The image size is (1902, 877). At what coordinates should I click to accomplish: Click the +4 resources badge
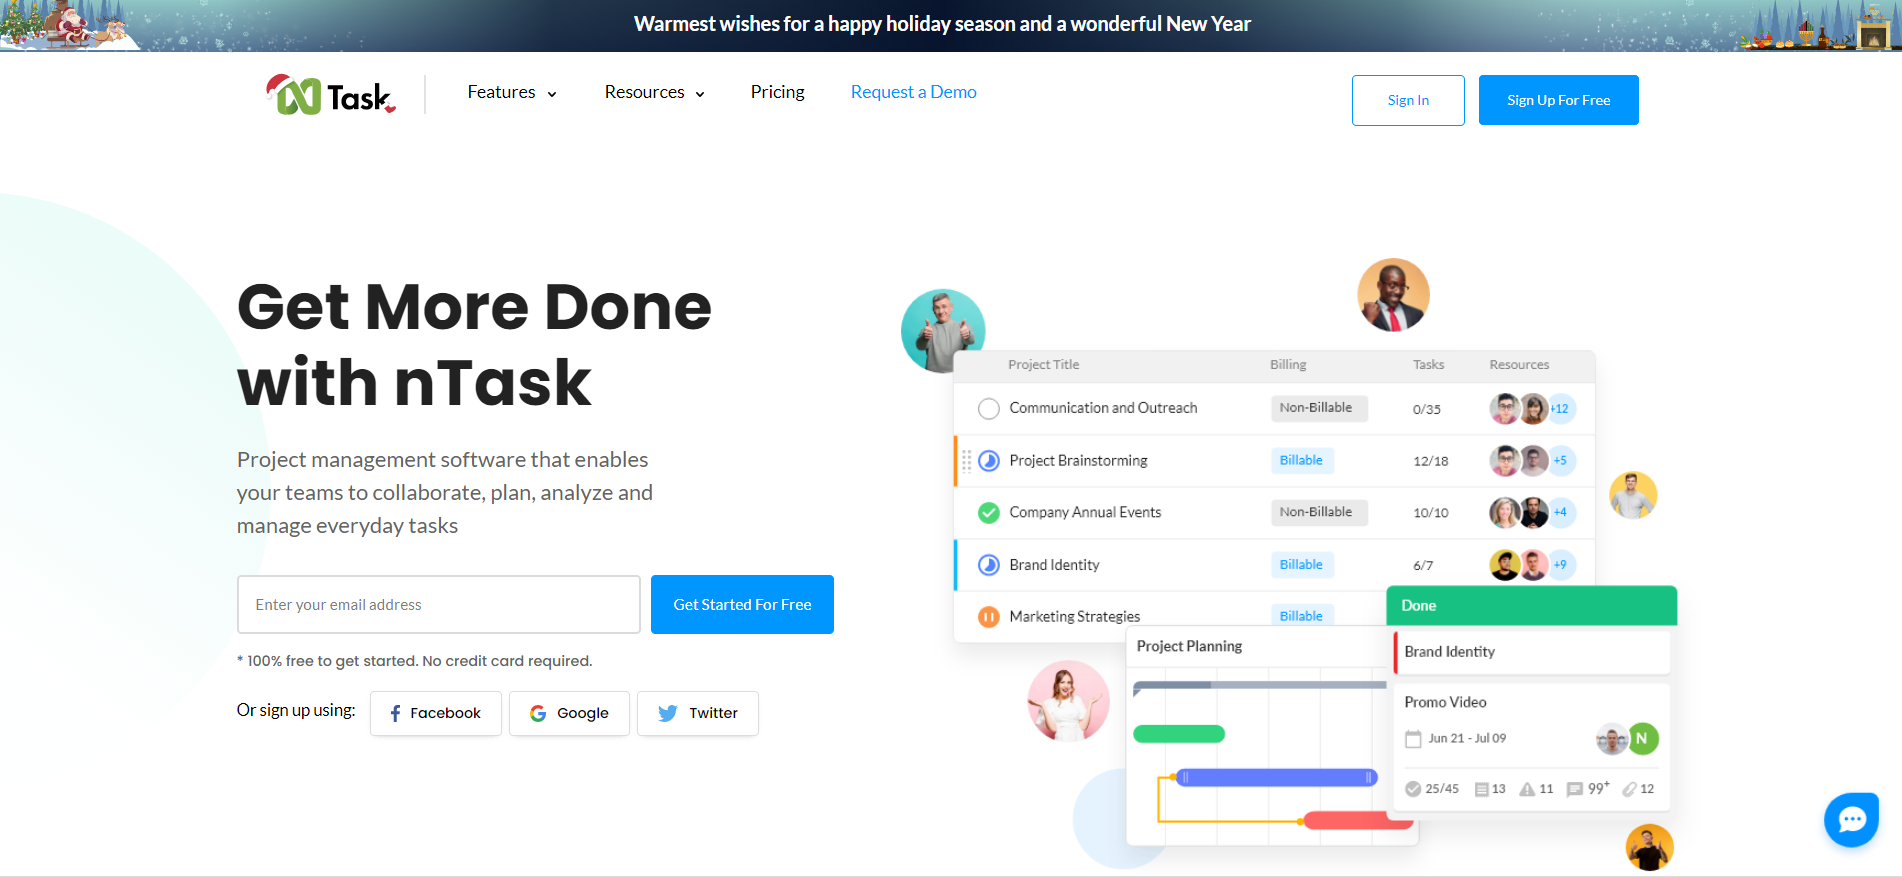click(x=1560, y=513)
